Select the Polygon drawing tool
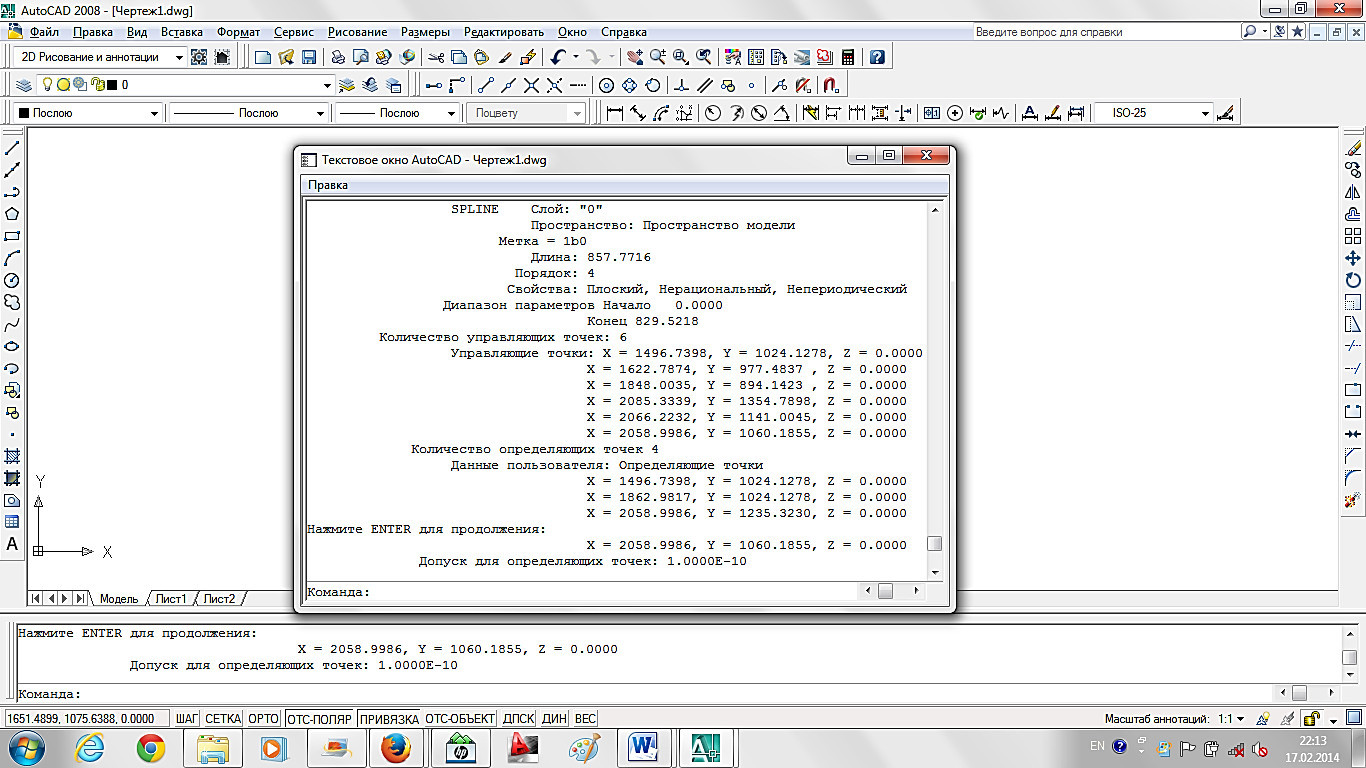The image size is (1366, 768). point(12,214)
